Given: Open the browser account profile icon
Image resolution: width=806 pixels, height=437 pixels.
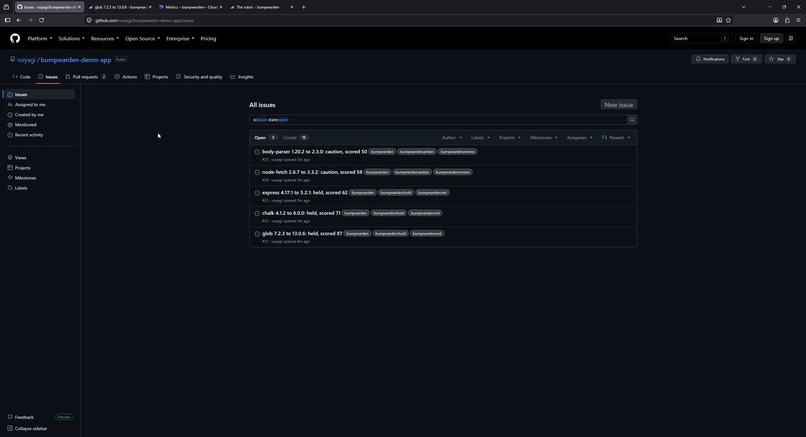Looking at the screenshot, I should (776, 20).
